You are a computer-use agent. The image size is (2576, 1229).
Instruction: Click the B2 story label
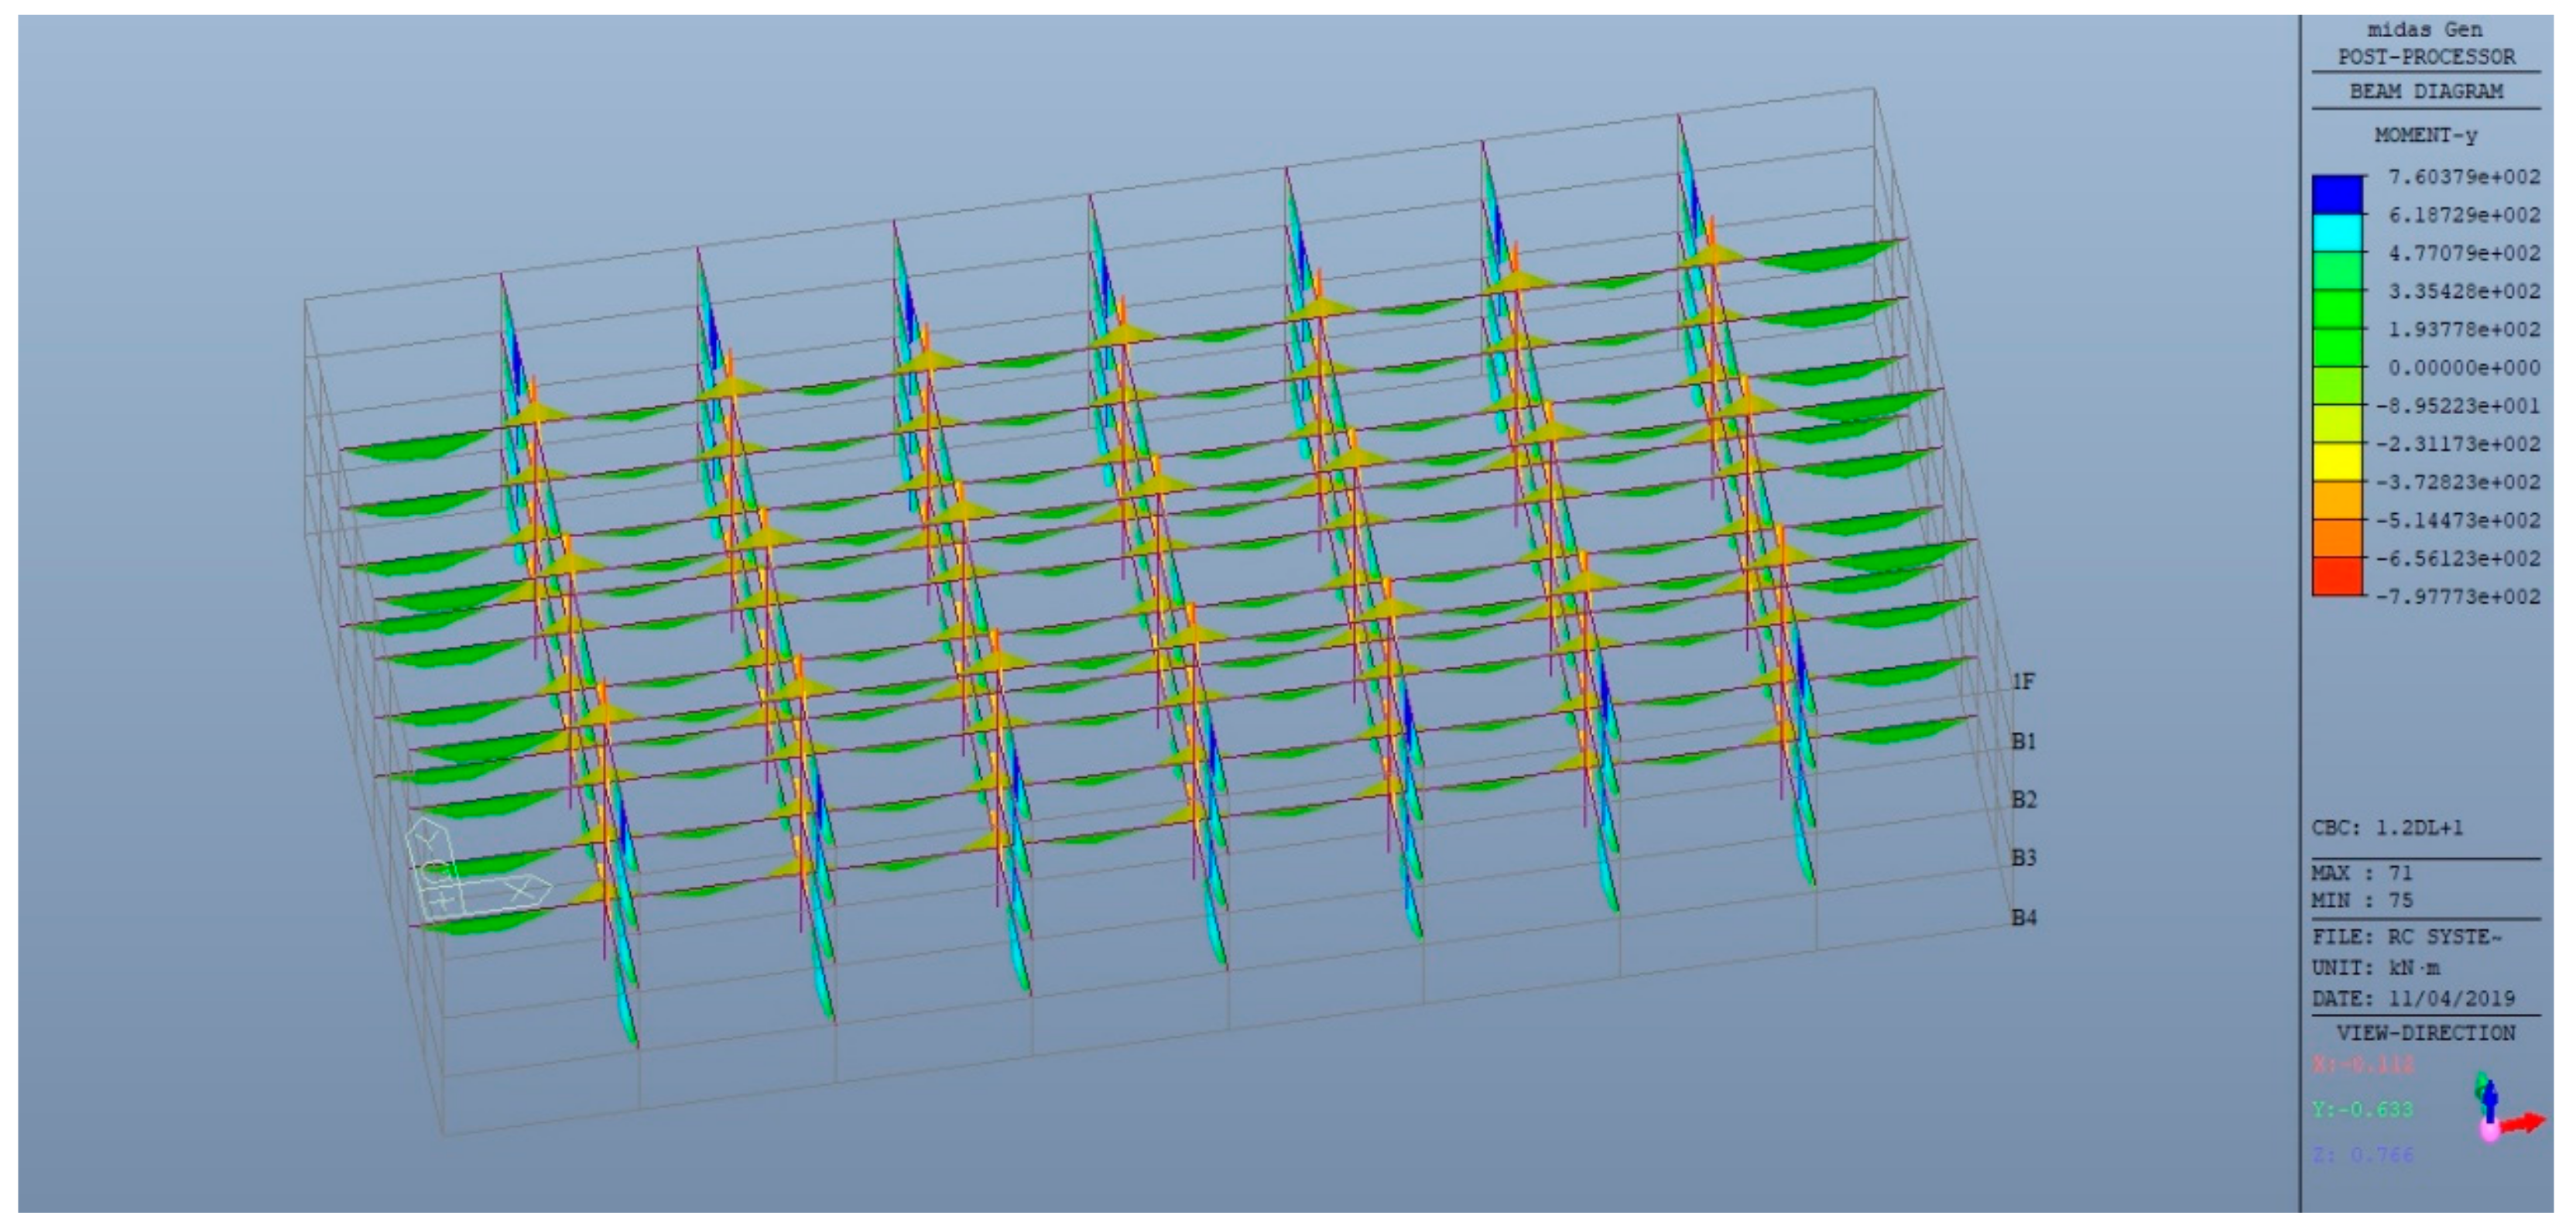2023,799
